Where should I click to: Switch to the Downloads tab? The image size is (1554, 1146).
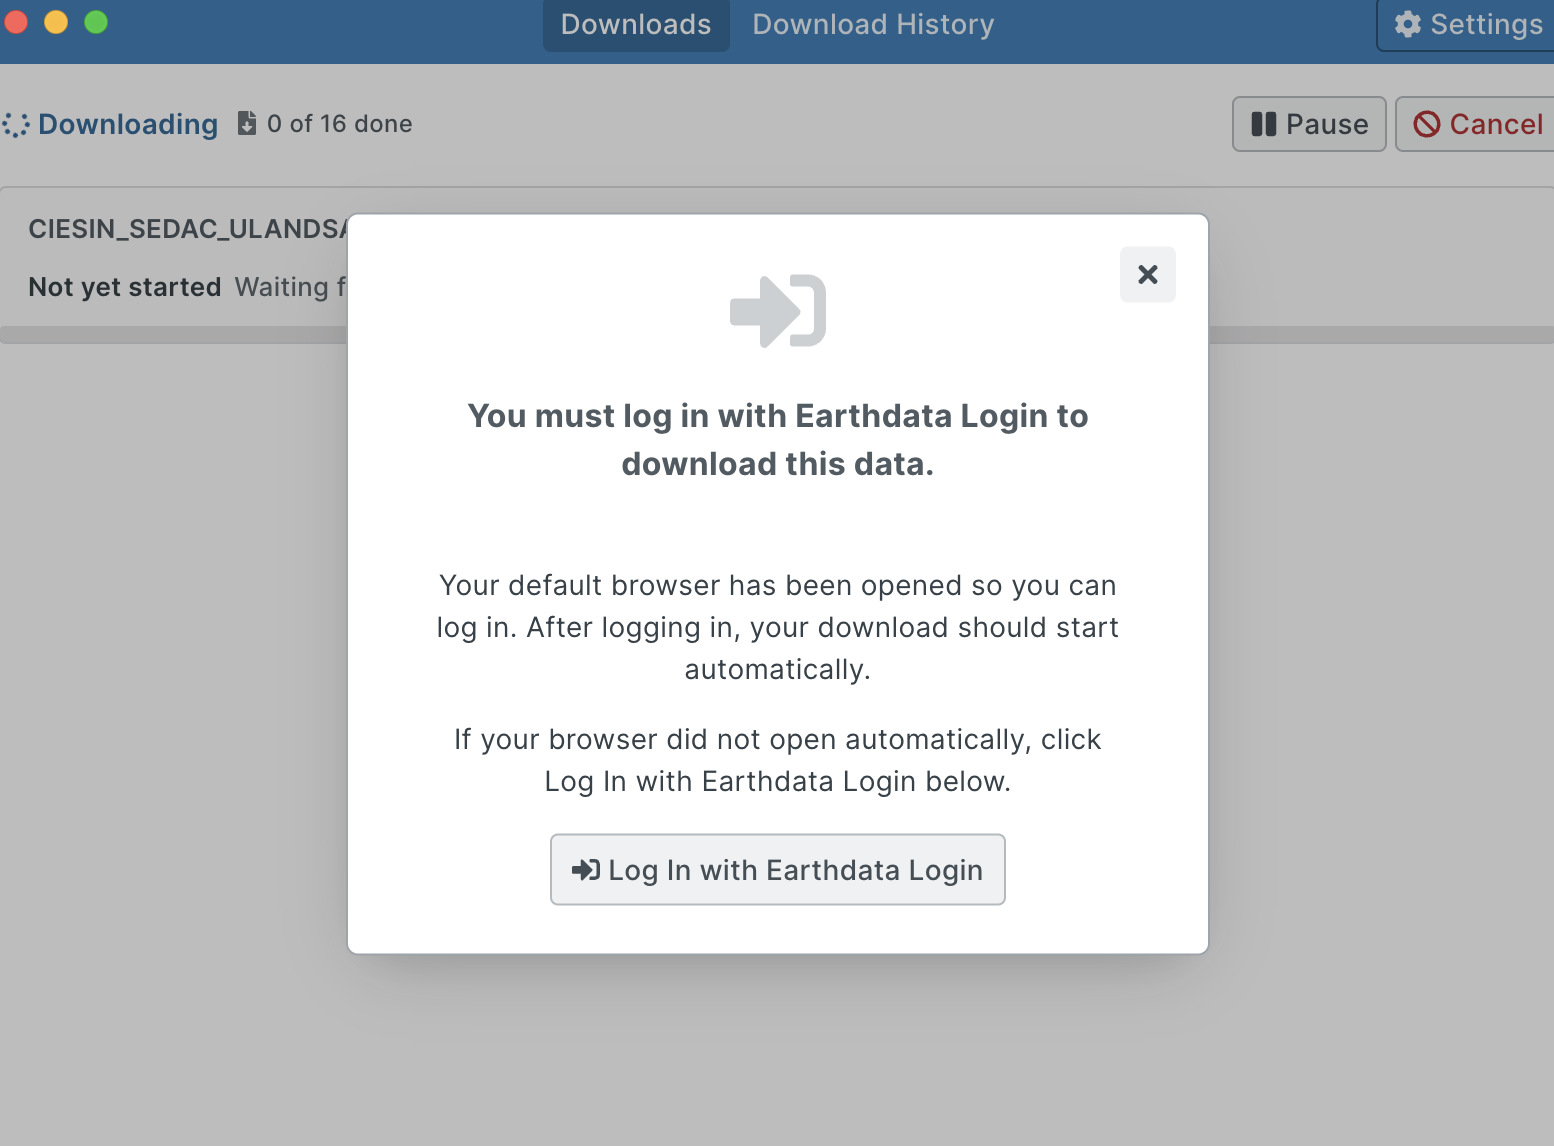click(636, 25)
